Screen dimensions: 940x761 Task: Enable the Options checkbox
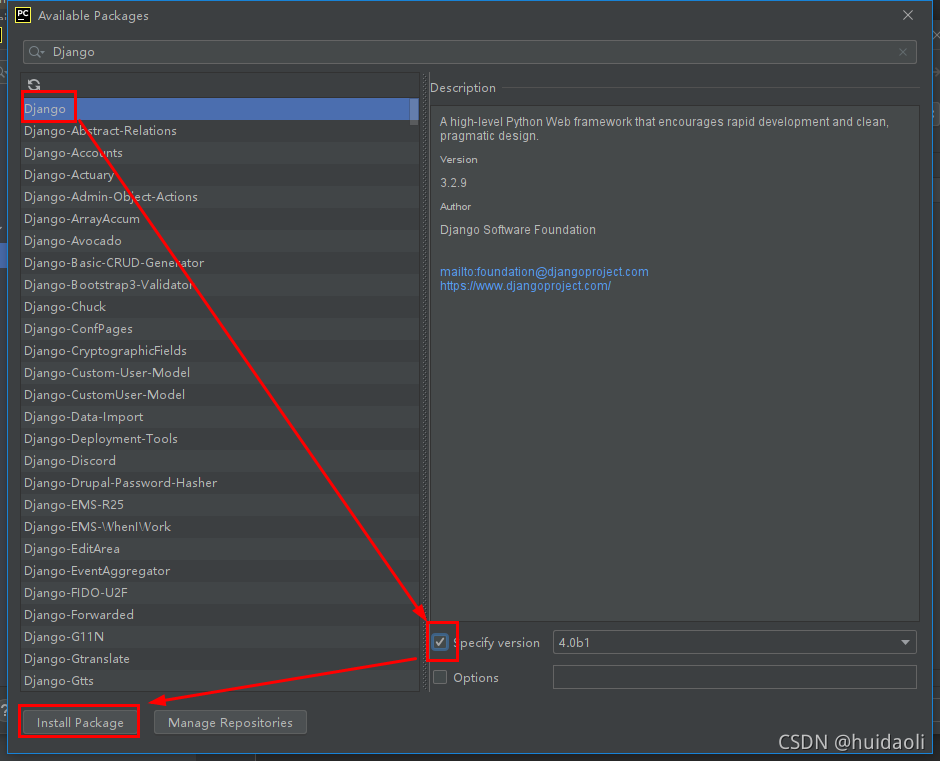tap(440, 677)
